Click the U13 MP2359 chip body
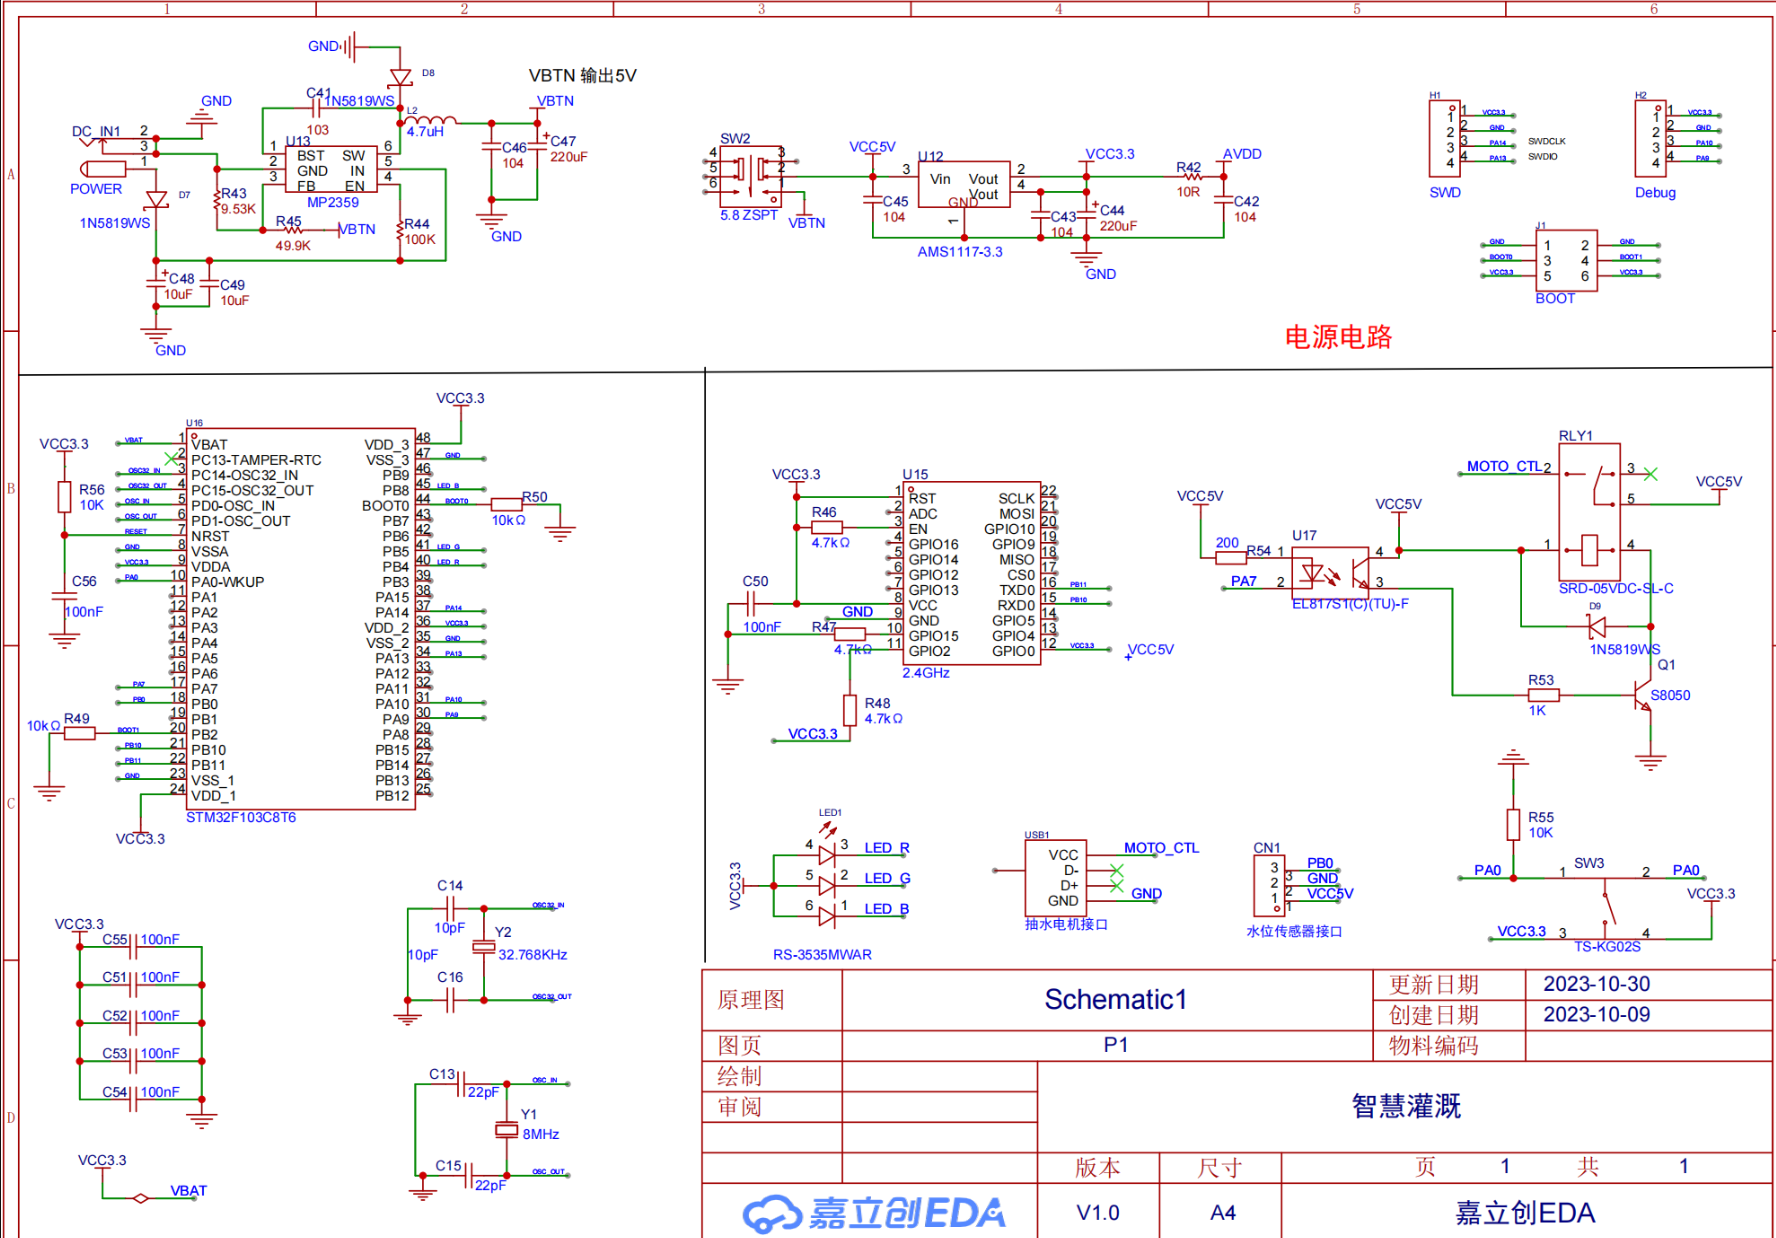The height and width of the screenshot is (1238, 1776). click(331, 169)
